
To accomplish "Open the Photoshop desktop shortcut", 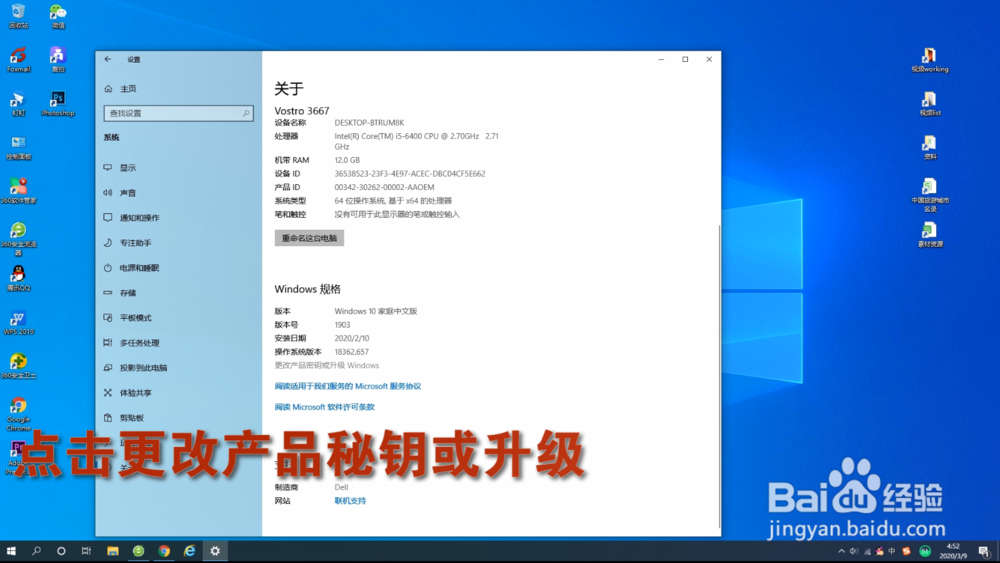I will coord(58,103).
